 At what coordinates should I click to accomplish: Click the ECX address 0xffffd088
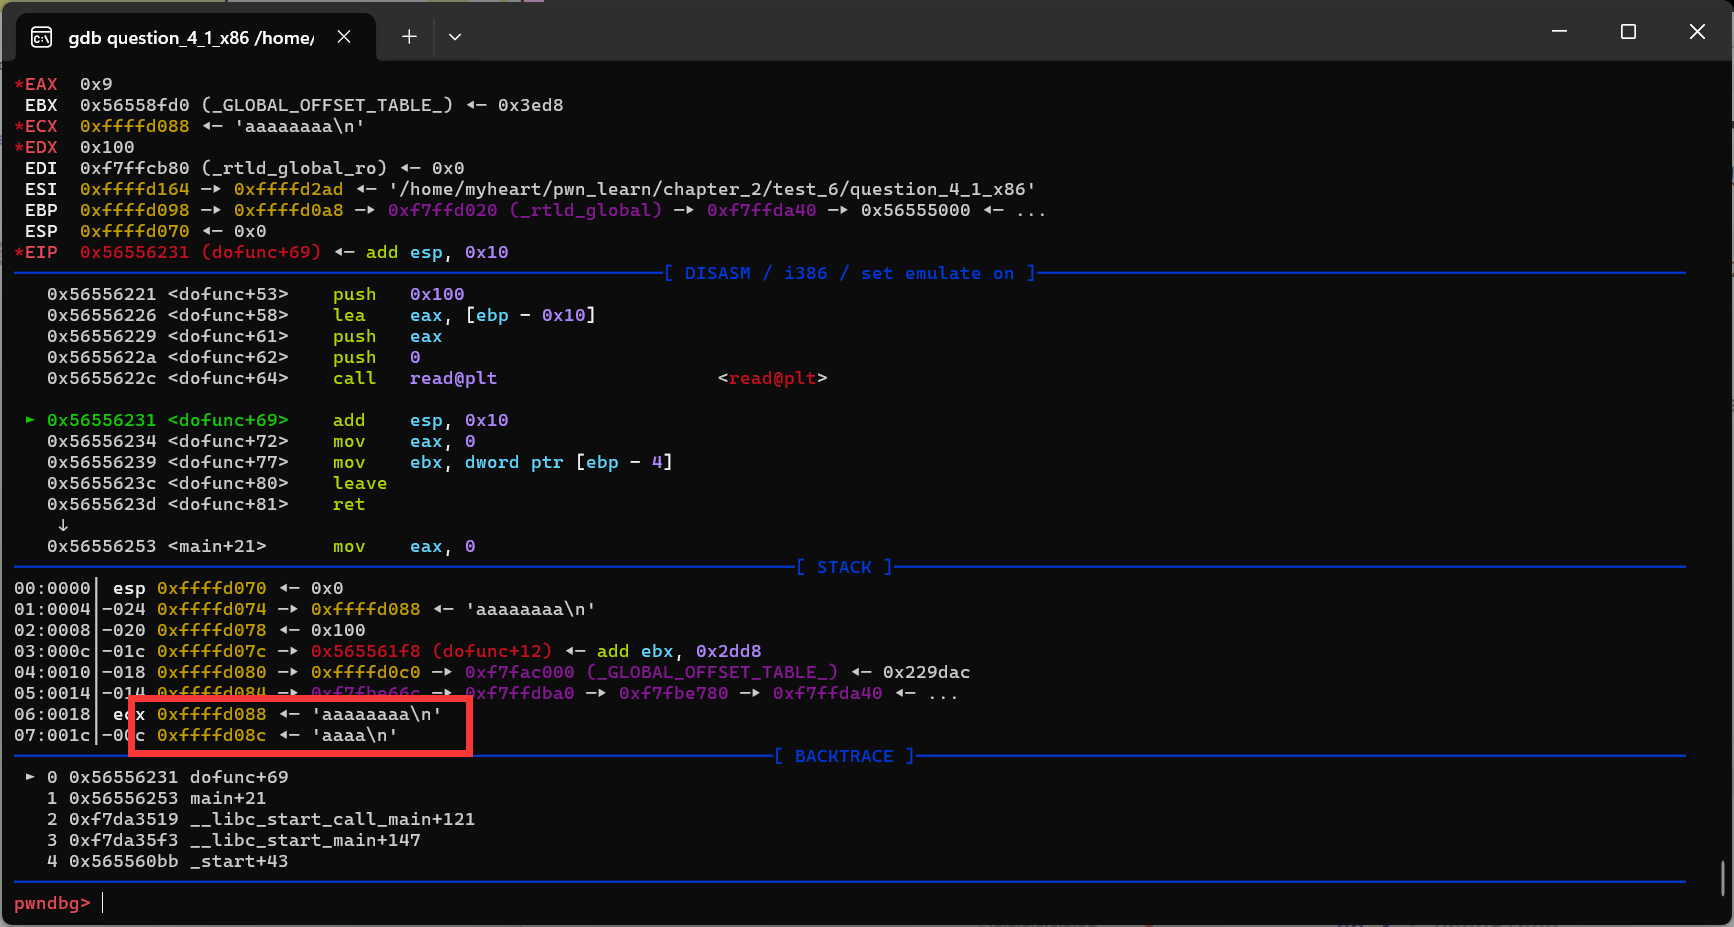tap(134, 126)
